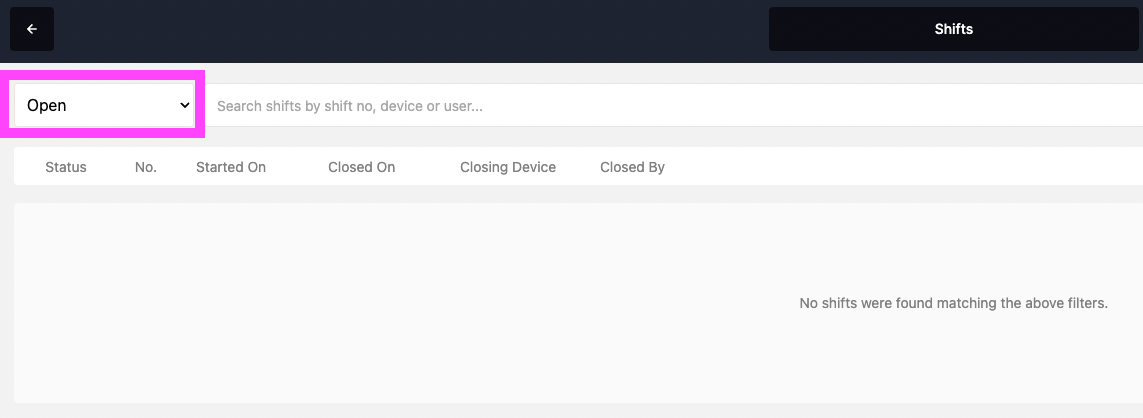This screenshot has height=418, width=1143.
Task: Sort by the Started On column
Action: click(231, 167)
